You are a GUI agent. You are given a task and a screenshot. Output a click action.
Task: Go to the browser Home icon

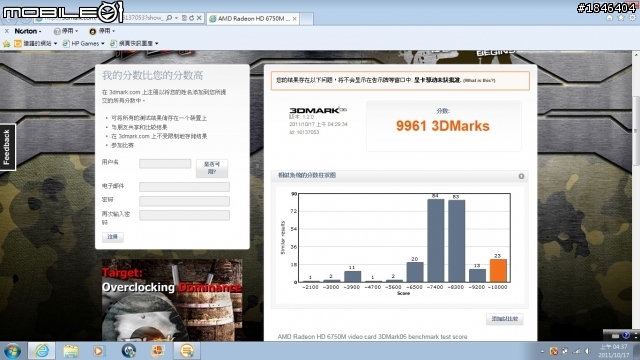pos(609,18)
